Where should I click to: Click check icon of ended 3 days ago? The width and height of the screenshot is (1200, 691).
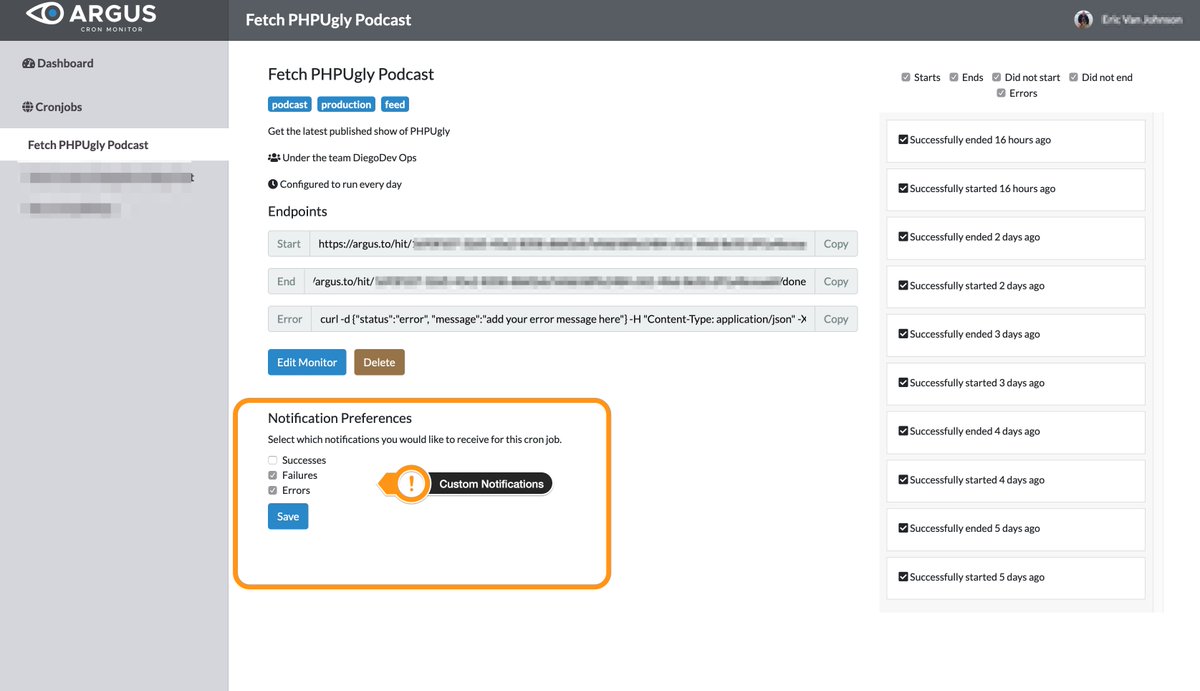click(903, 334)
